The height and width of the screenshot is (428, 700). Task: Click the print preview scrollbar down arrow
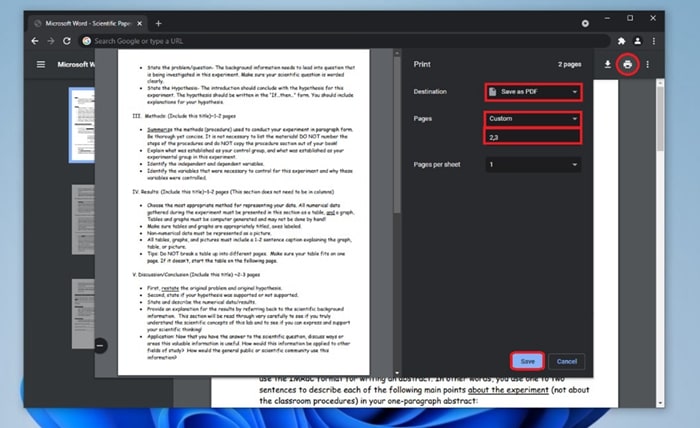(x=397, y=373)
